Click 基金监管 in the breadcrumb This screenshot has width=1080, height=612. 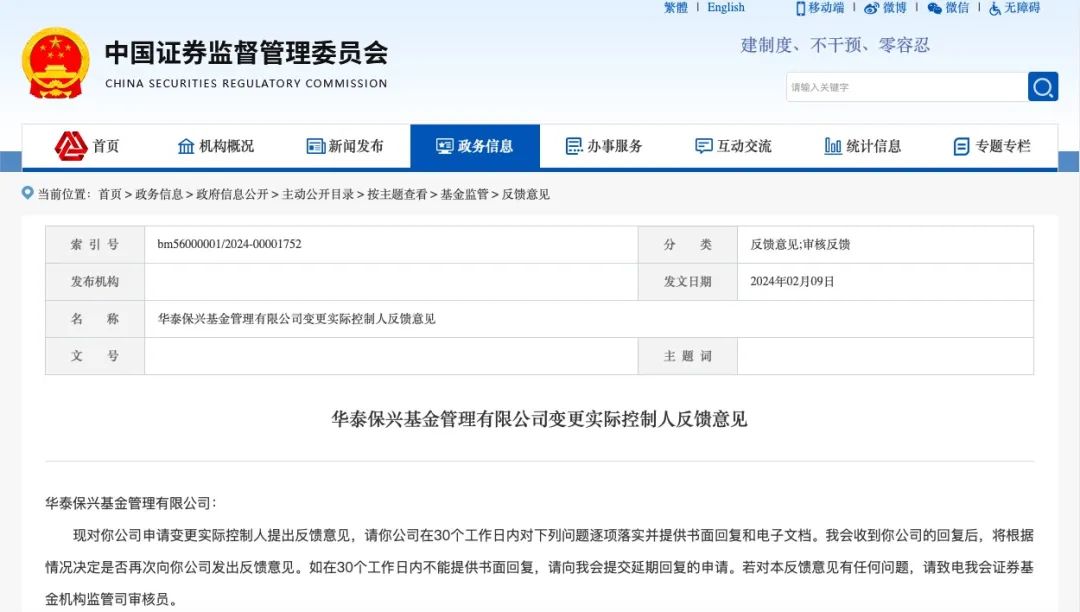point(464,194)
